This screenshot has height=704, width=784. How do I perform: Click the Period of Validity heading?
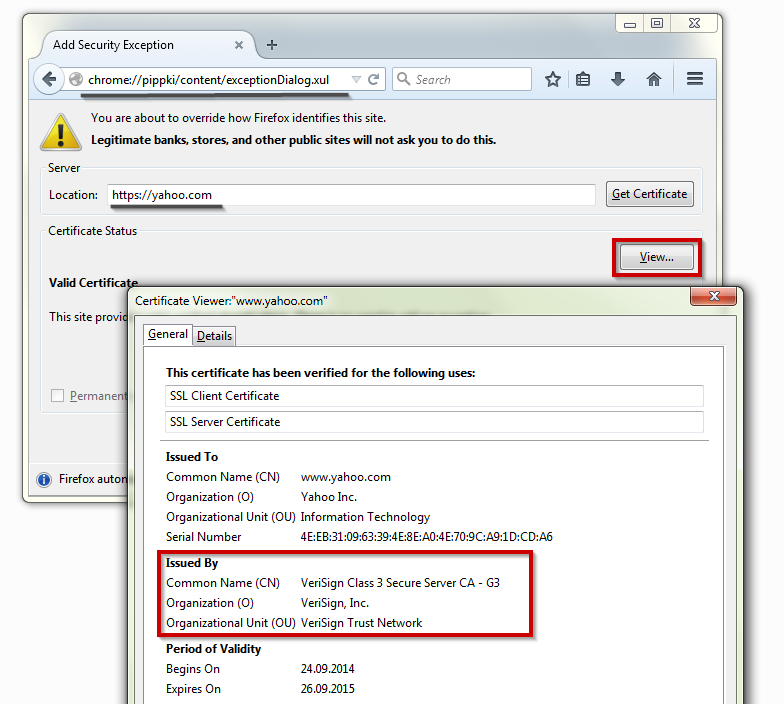(214, 649)
